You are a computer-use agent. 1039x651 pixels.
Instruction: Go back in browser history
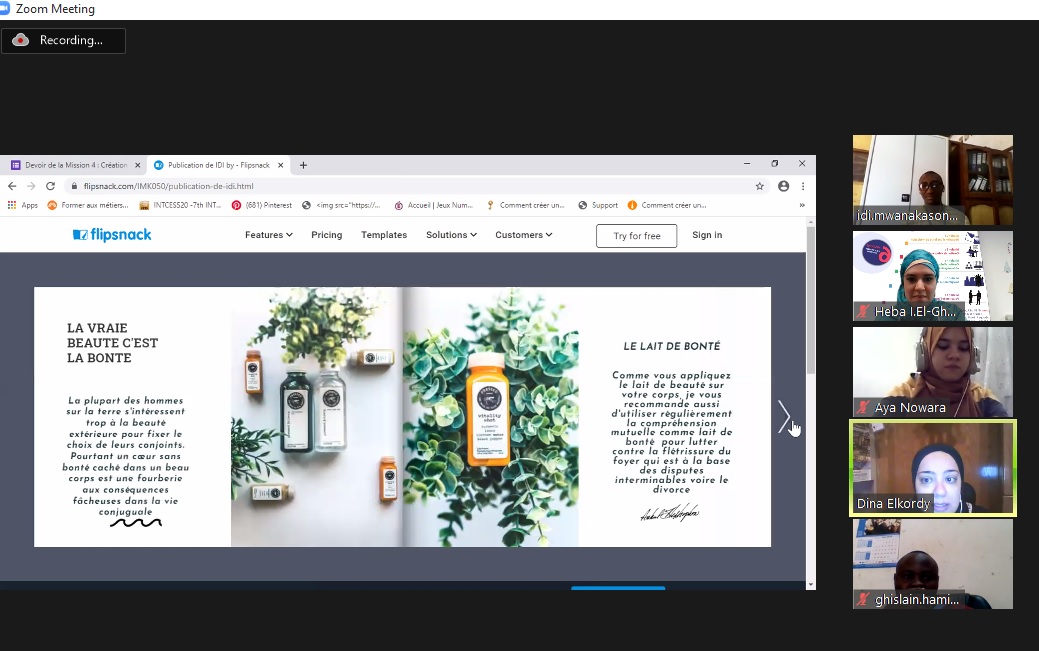point(12,186)
